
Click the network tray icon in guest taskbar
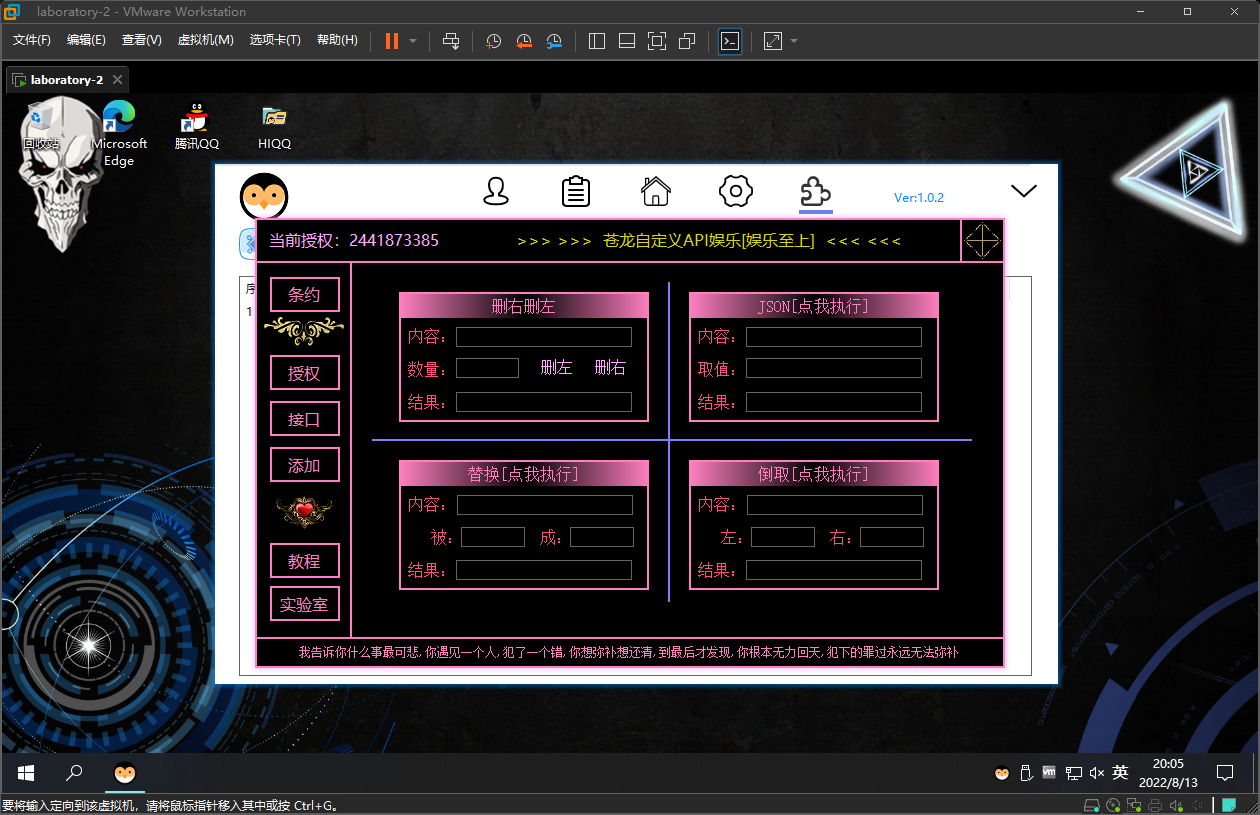(1073, 773)
